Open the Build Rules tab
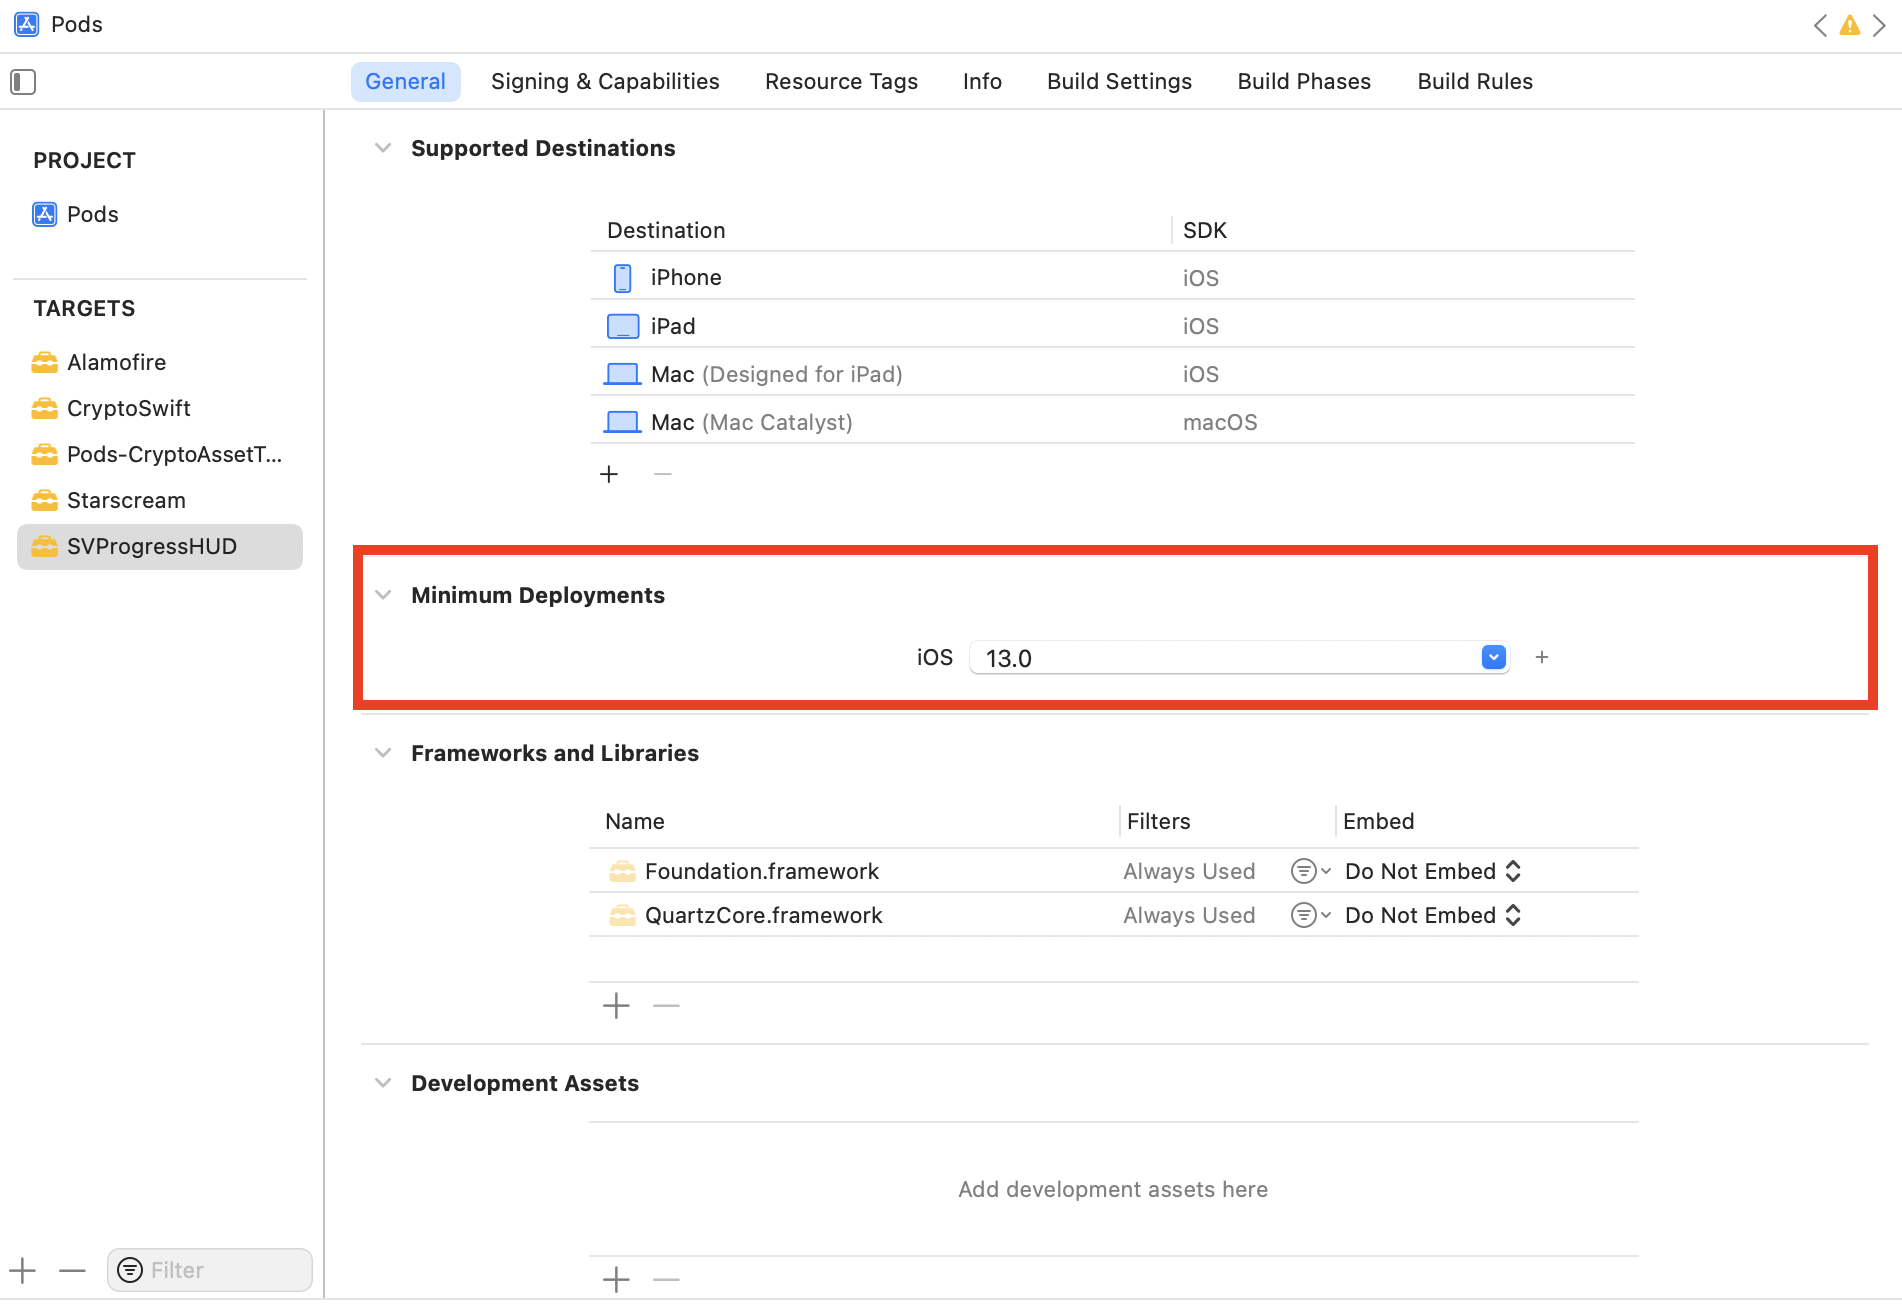The width and height of the screenshot is (1902, 1310). [1475, 82]
